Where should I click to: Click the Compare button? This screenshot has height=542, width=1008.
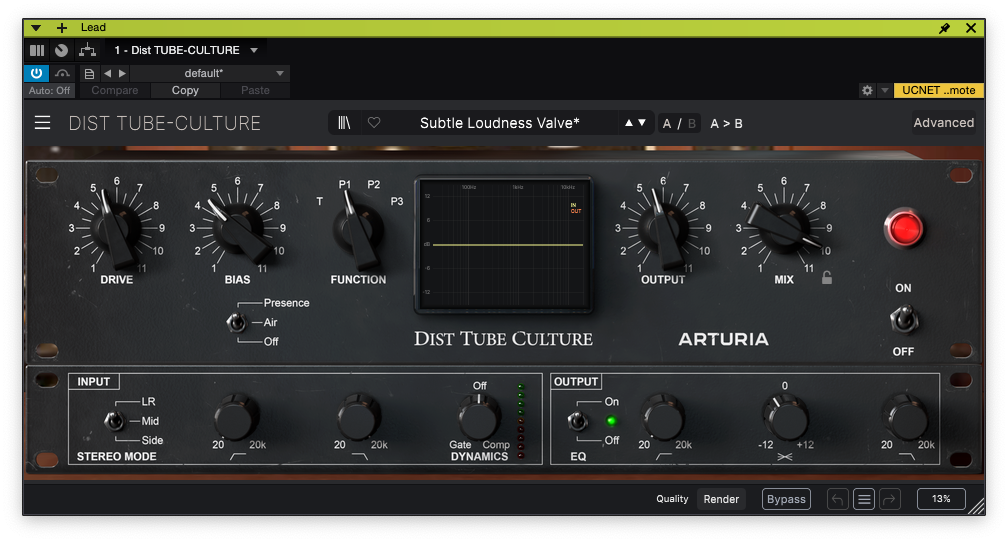pos(114,91)
